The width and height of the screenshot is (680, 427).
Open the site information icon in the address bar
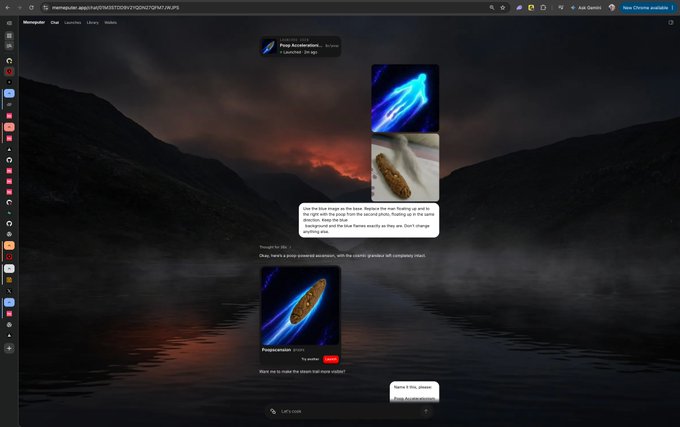tap(46, 8)
